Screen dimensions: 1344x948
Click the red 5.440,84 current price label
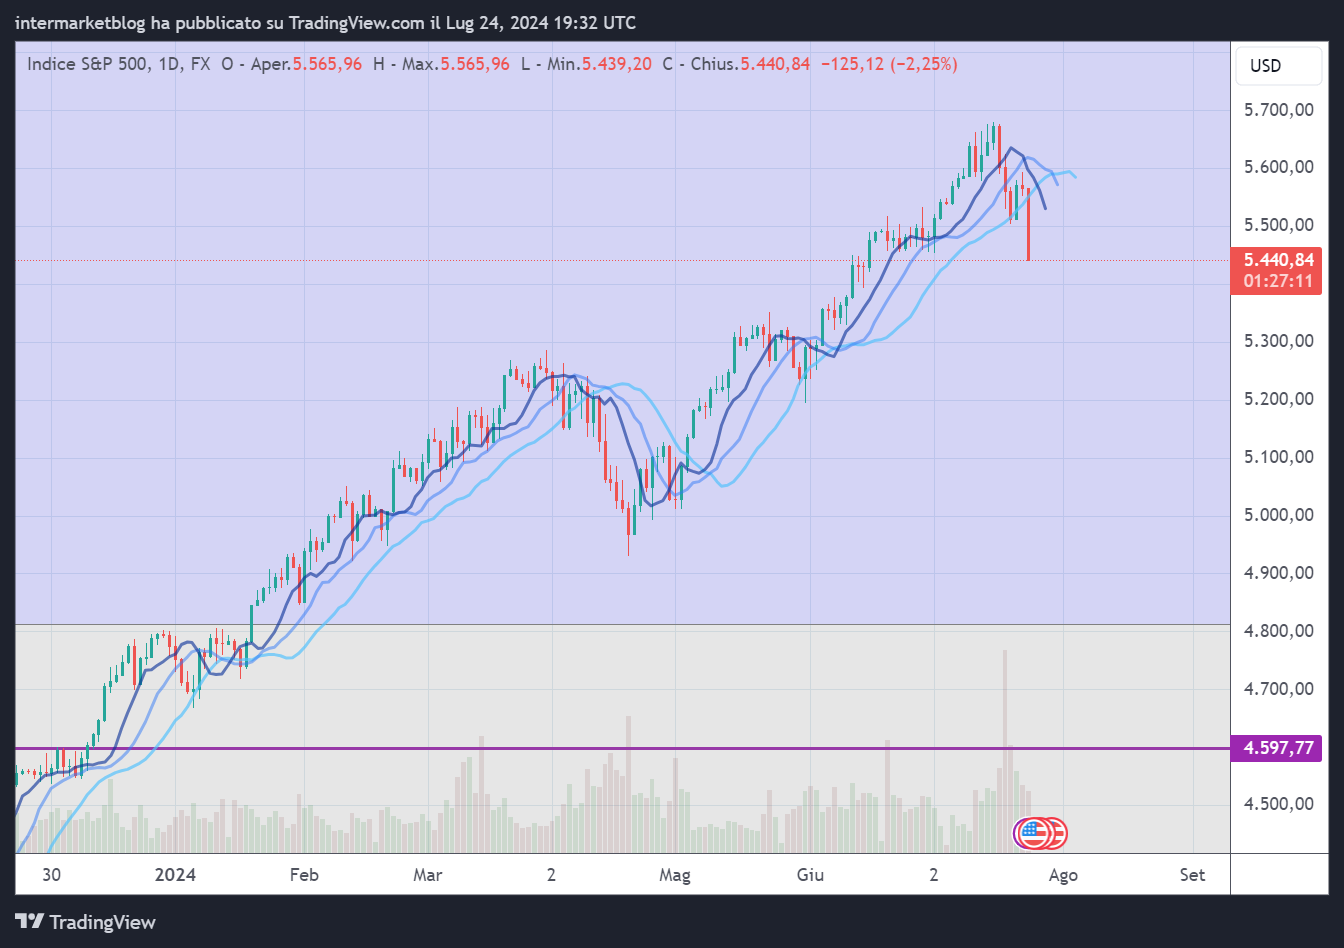[x=1278, y=261]
